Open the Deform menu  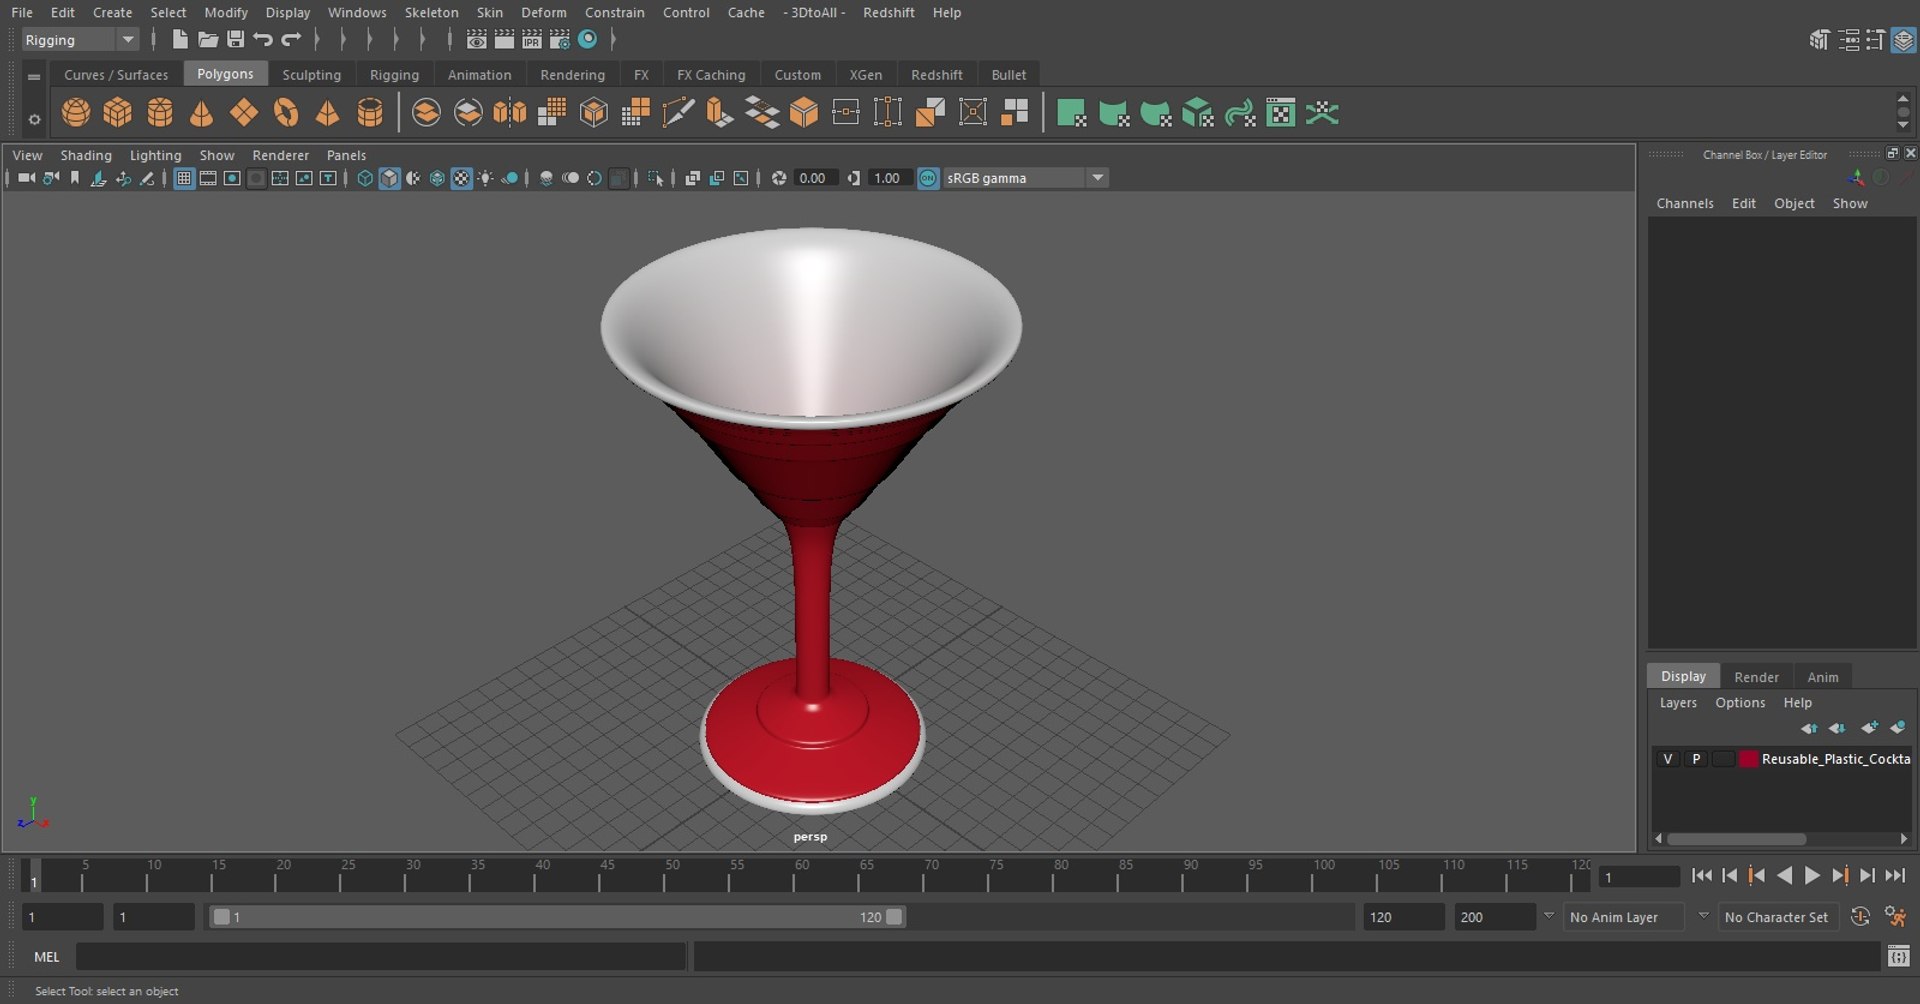point(543,12)
